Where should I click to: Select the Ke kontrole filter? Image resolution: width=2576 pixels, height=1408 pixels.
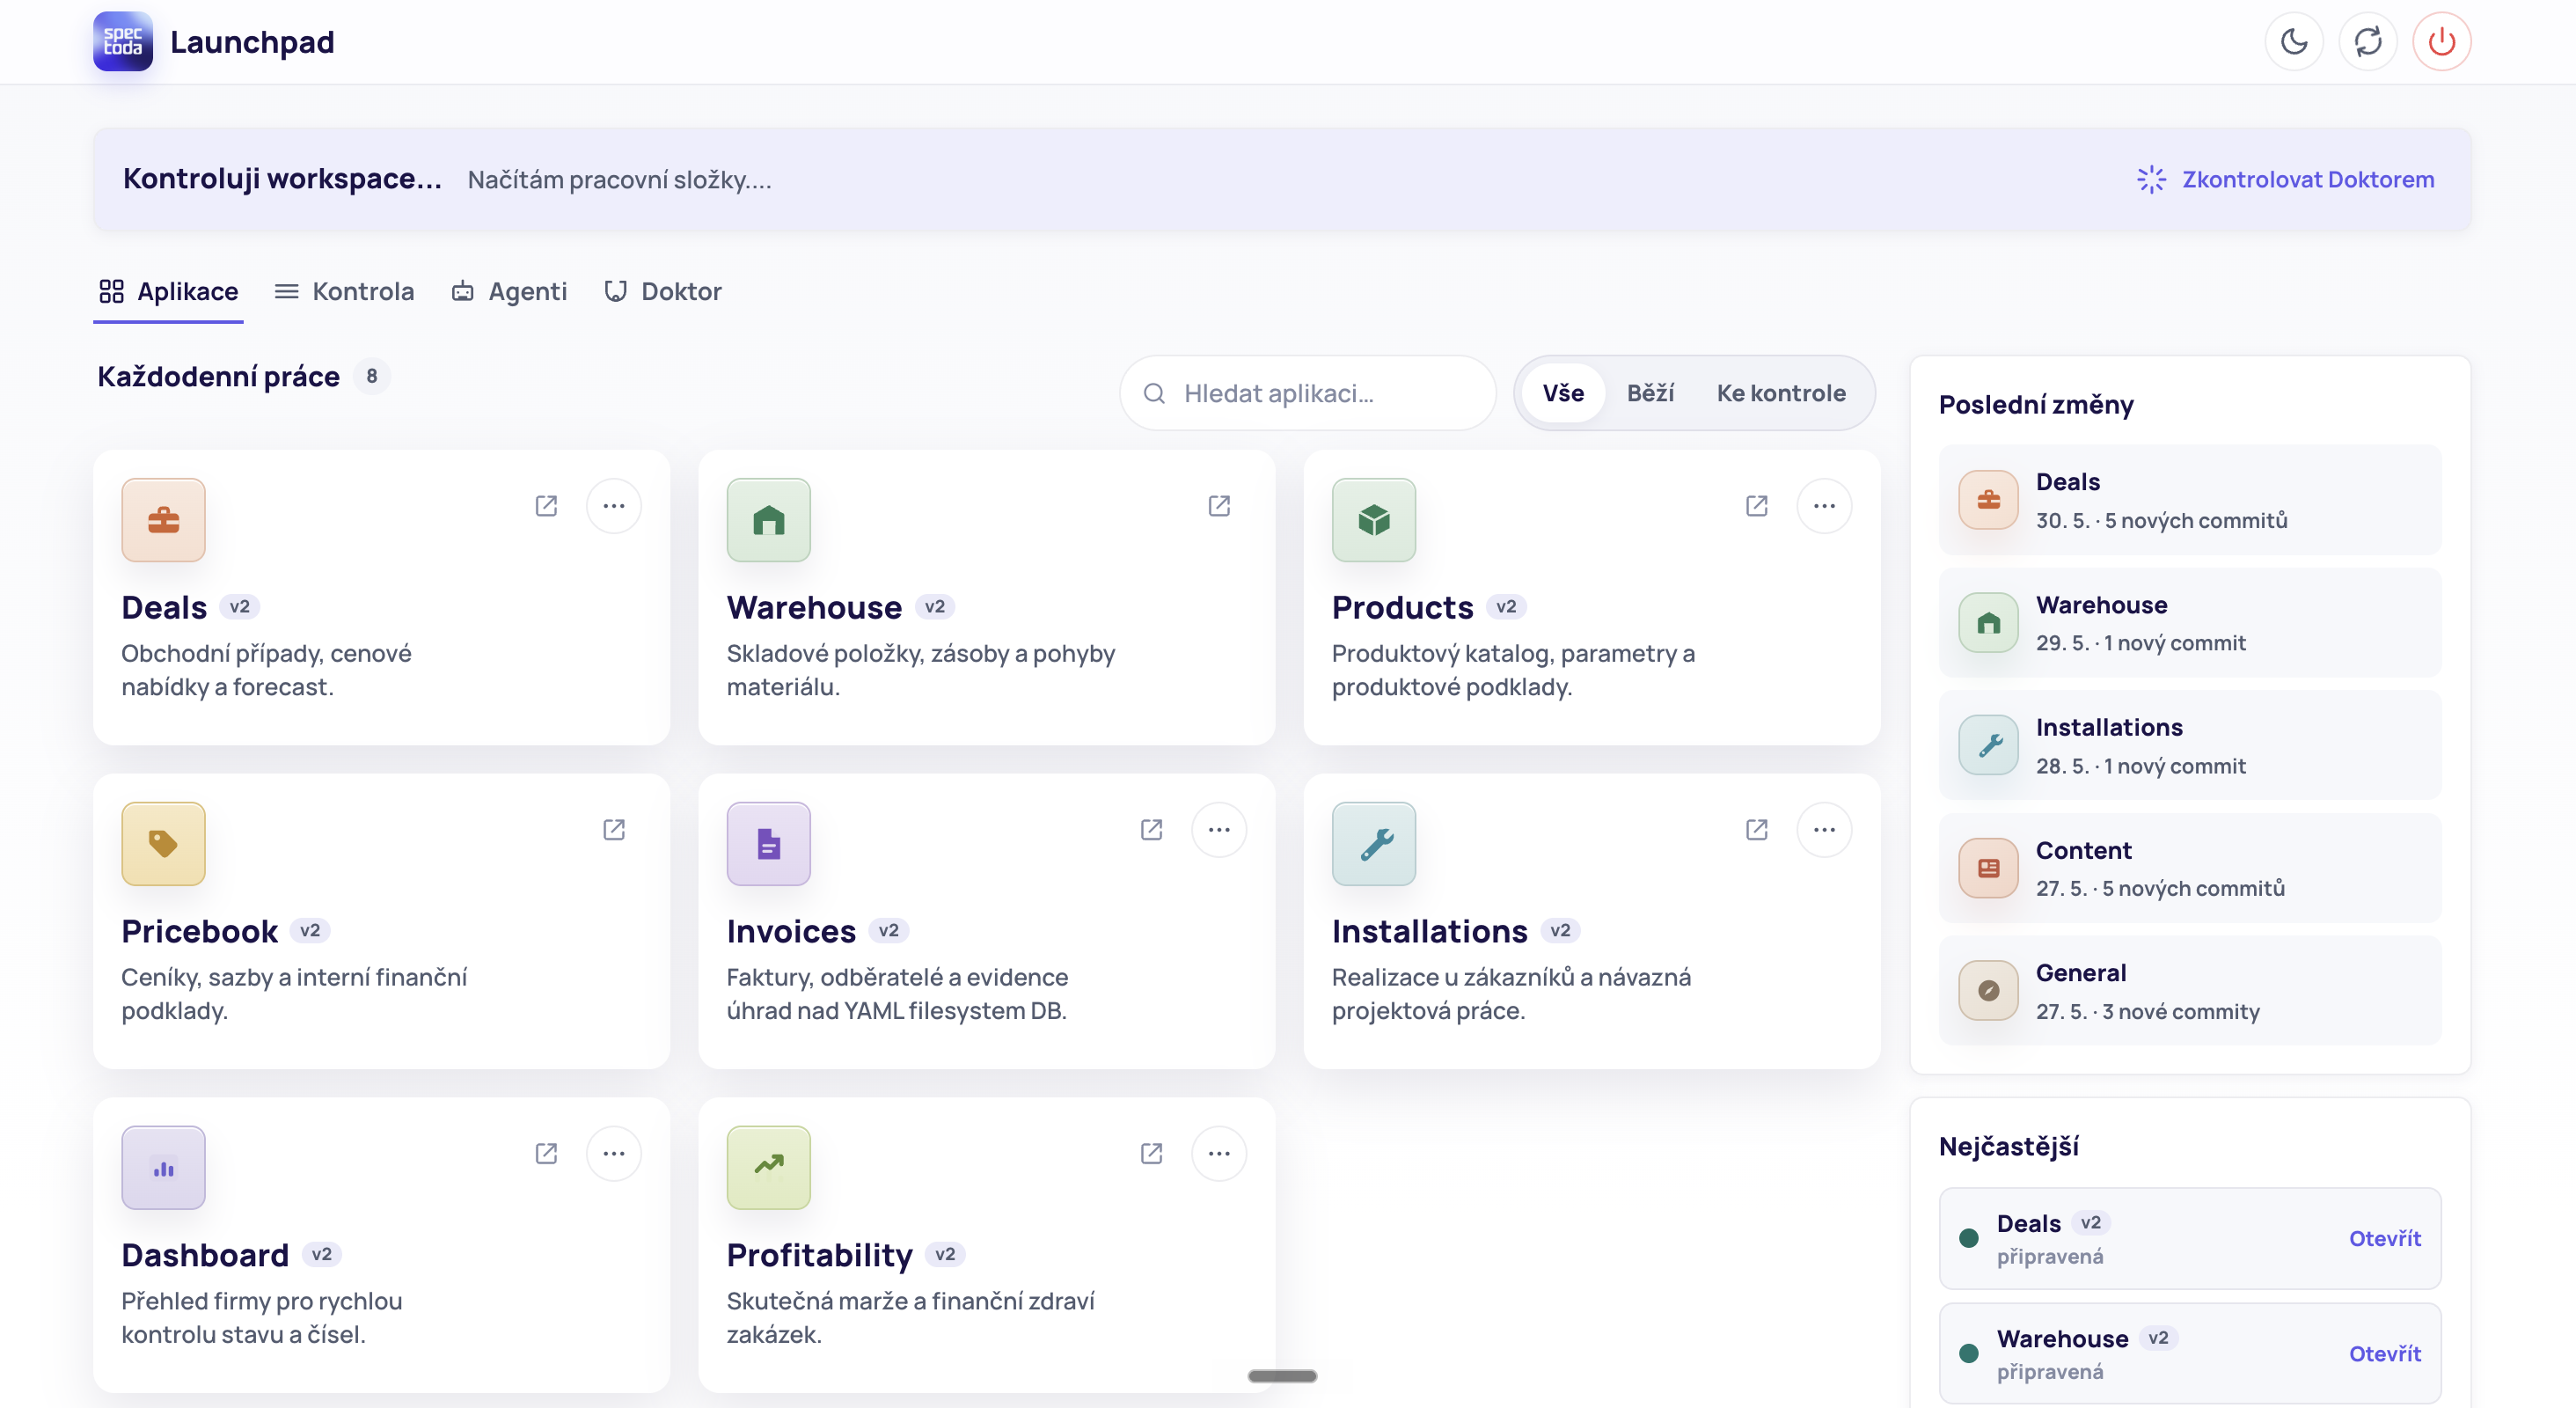tap(1781, 393)
